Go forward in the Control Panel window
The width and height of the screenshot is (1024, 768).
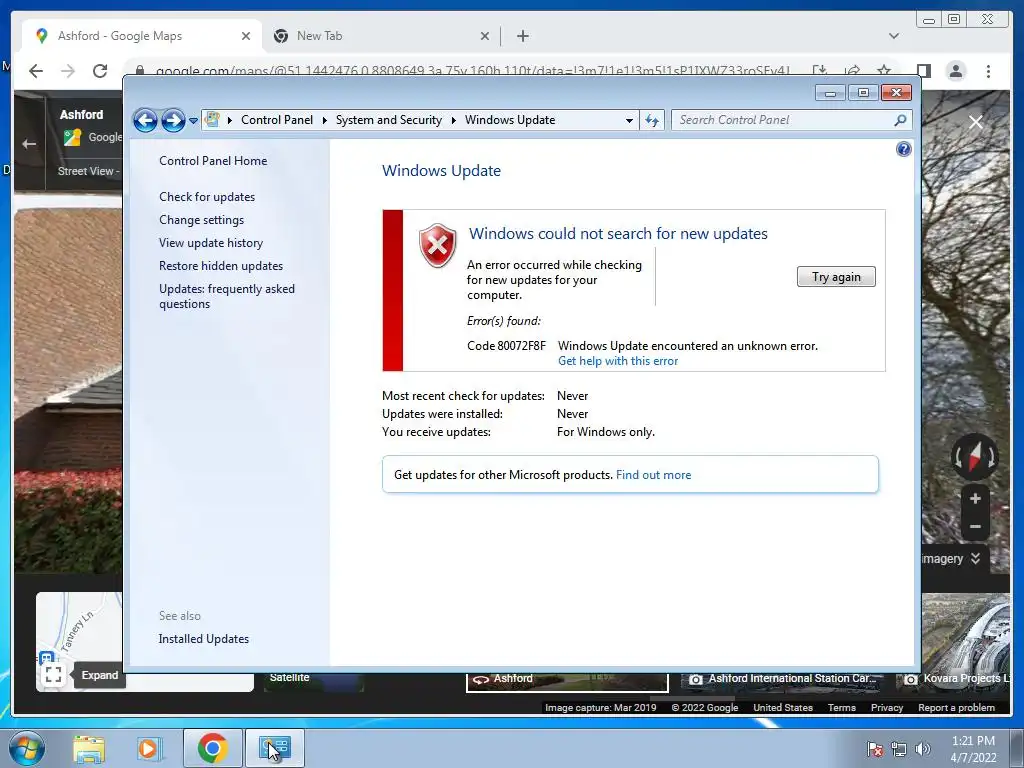173,120
